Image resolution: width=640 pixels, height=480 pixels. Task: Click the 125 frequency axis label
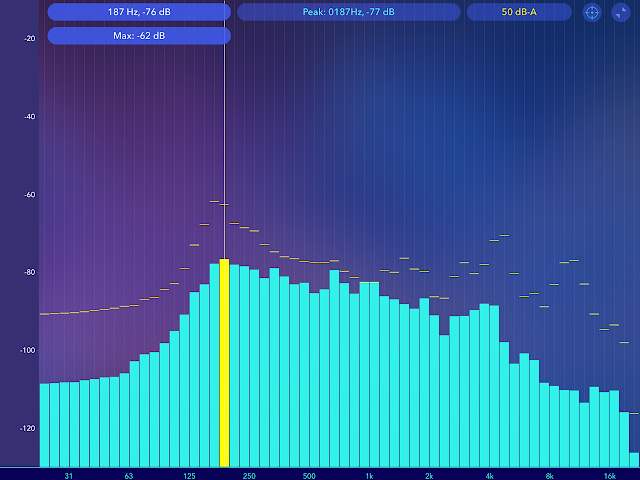tap(189, 476)
